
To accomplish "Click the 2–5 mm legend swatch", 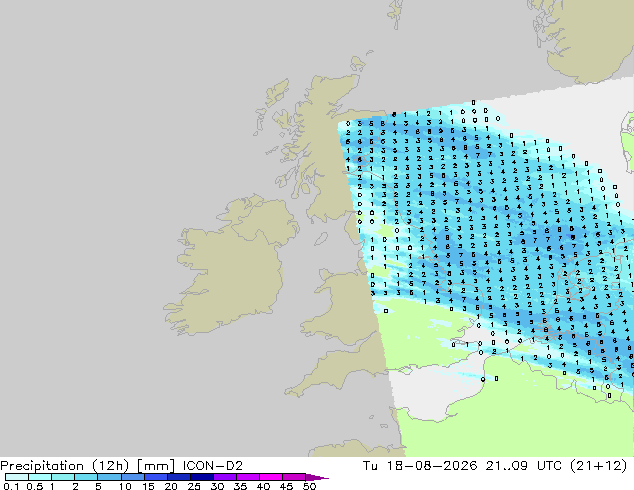I will click(x=86, y=477).
